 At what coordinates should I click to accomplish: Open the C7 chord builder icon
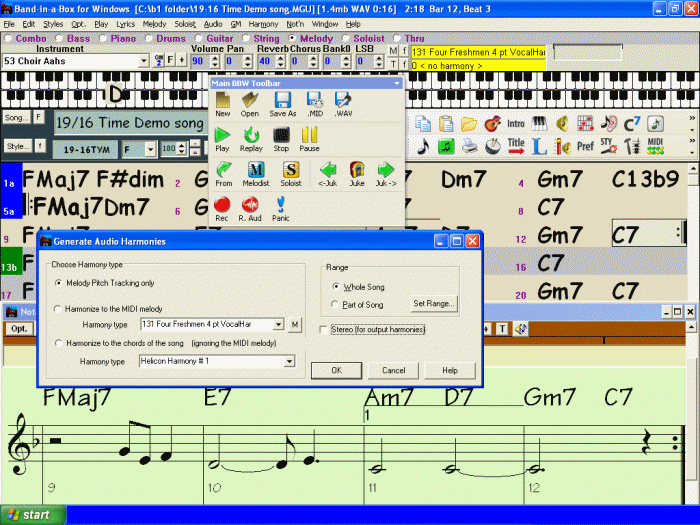632,124
